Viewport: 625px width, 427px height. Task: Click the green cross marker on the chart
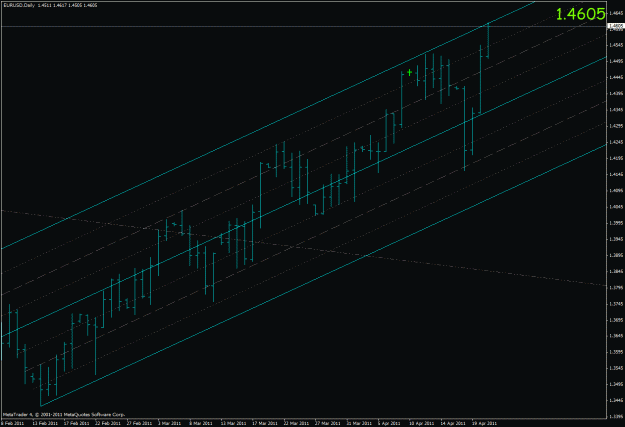click(x=409, y=72)
